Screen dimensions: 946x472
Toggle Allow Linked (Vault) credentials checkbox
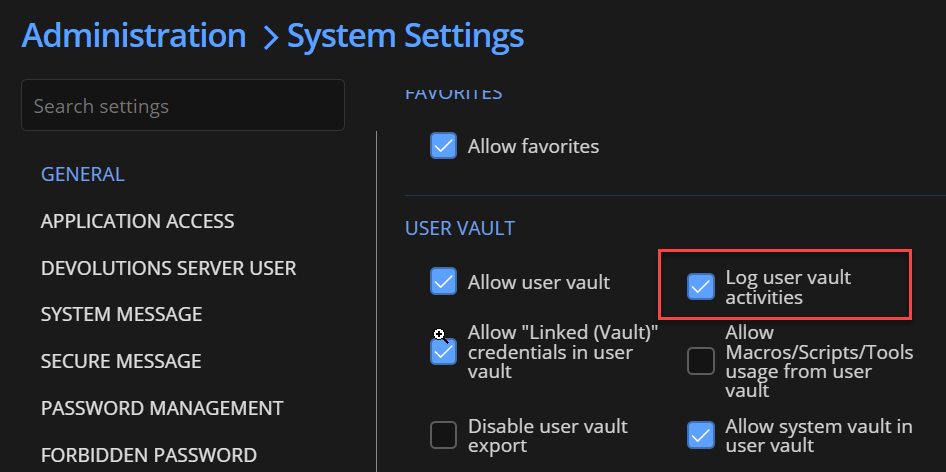click(443, 351)
